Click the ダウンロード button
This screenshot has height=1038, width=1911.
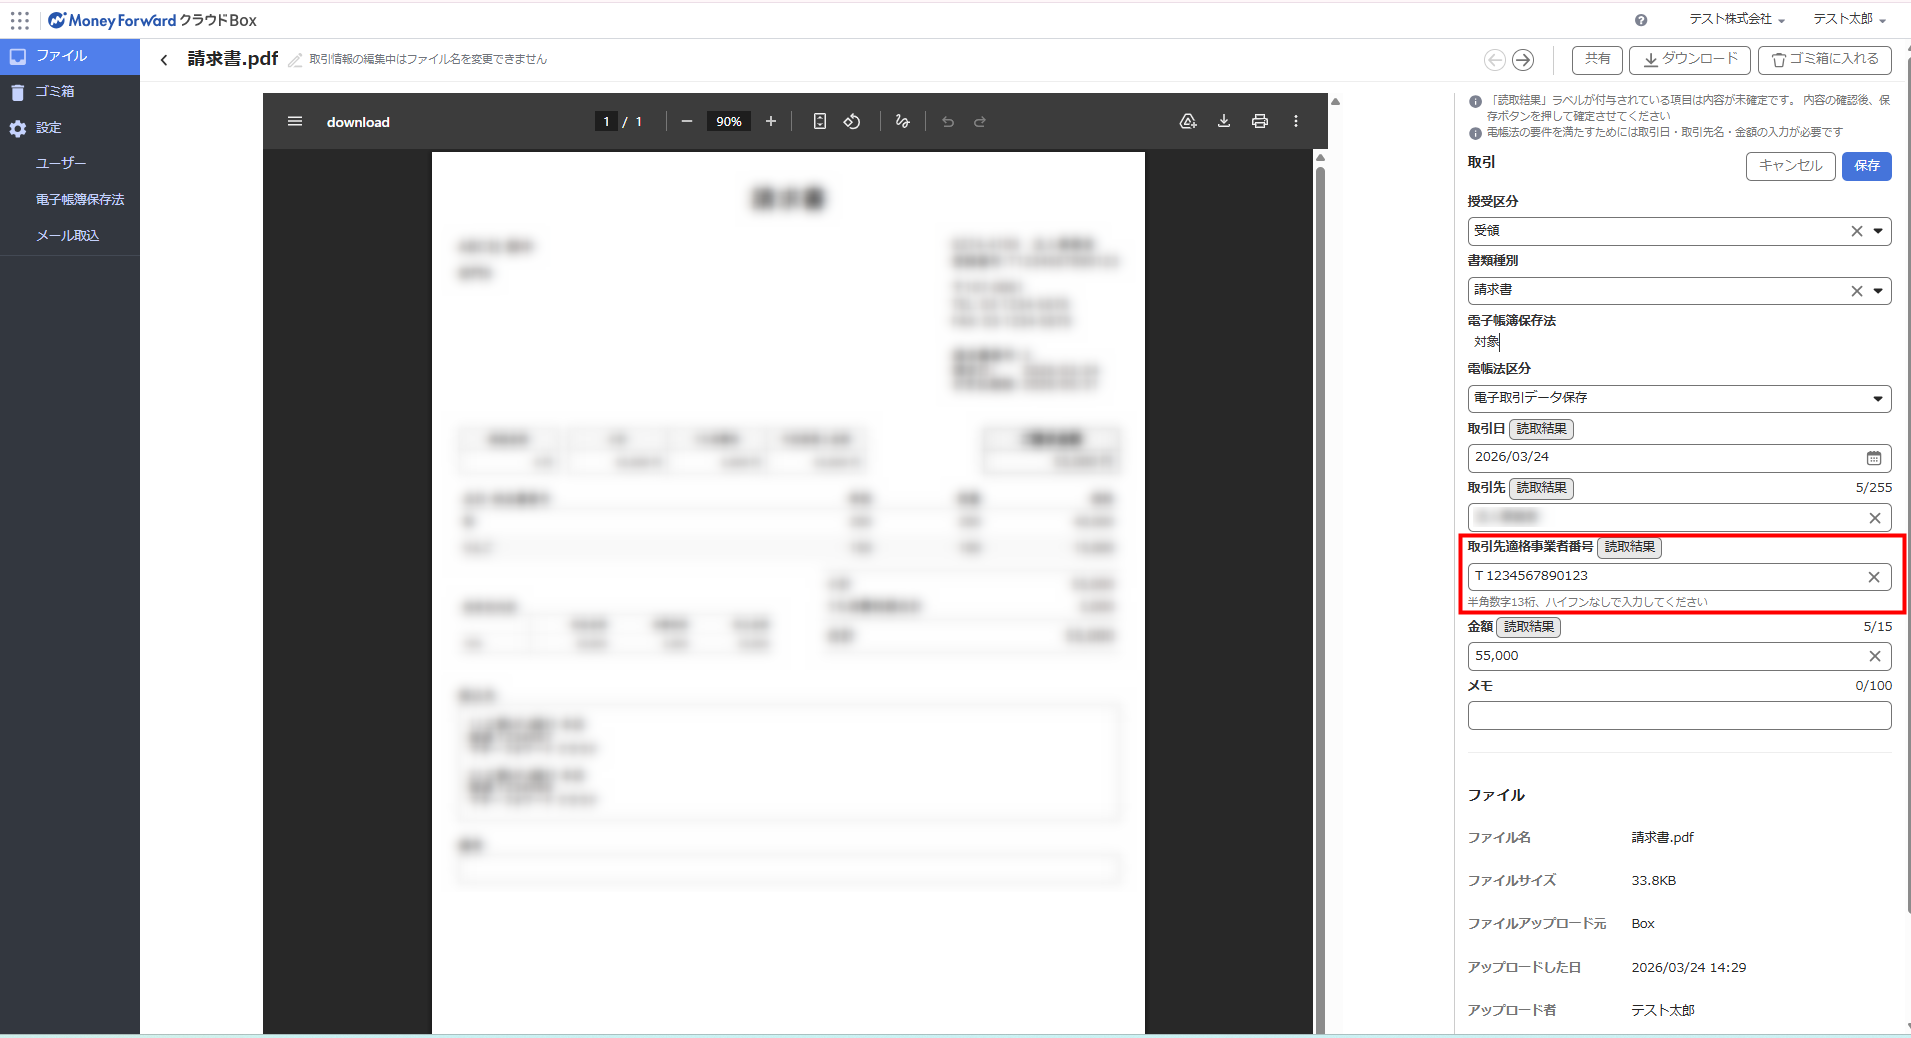(1689, 60)
